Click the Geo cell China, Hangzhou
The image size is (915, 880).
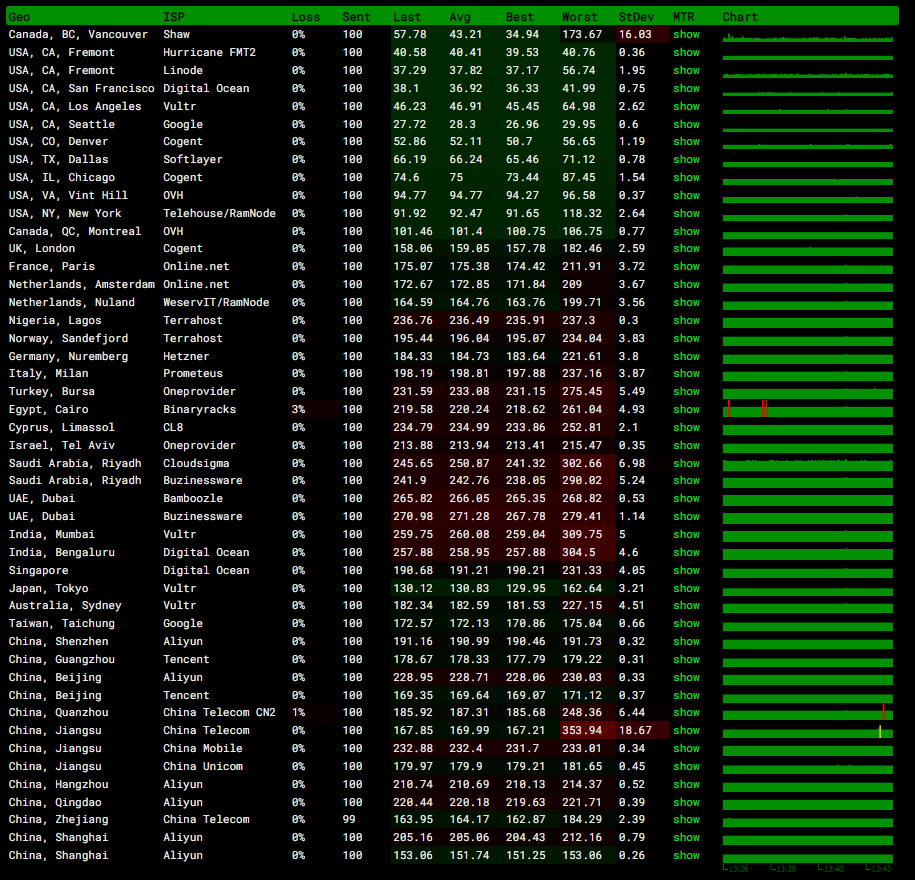click(x=58, y=785)
